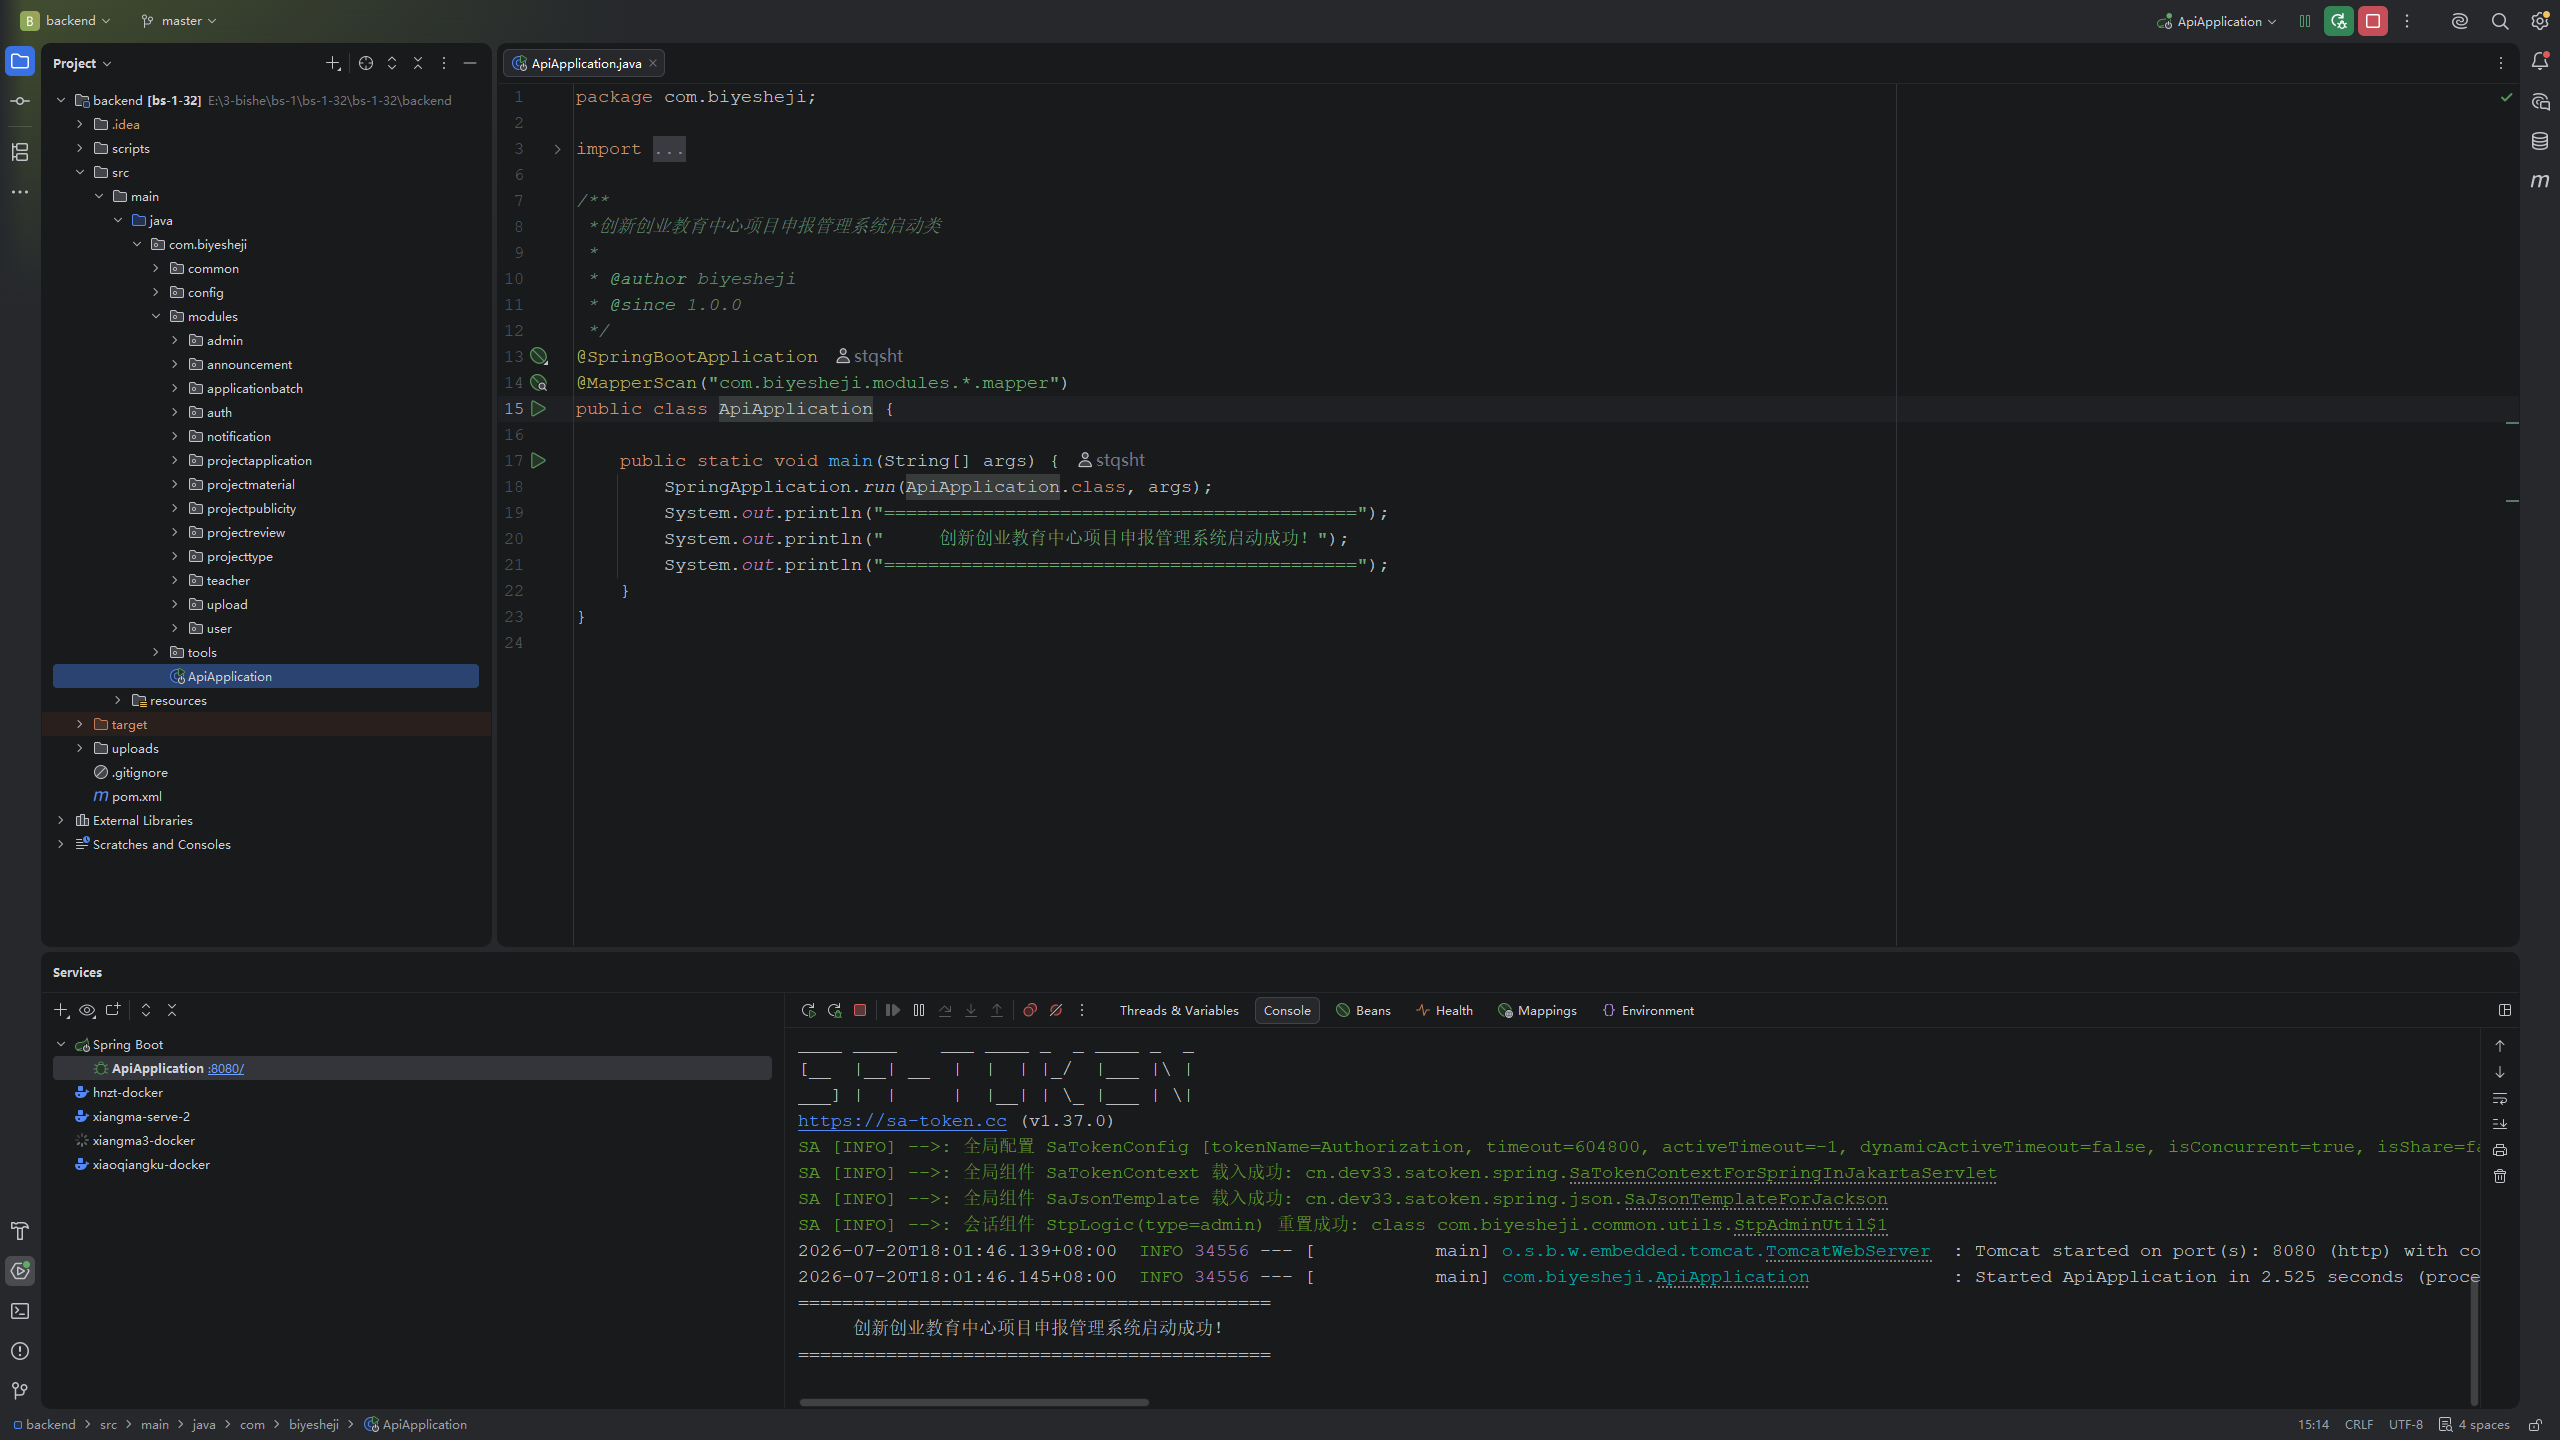Expand the target folder
Image resolution: width=2560 pixels, height=1440 pixels.
pyautogui.click(x=80, y=724)
